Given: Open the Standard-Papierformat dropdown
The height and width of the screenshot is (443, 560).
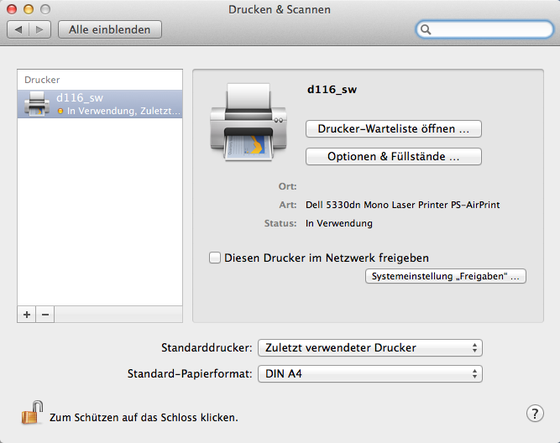Looking at the screenshot, I should coord(370,374).
